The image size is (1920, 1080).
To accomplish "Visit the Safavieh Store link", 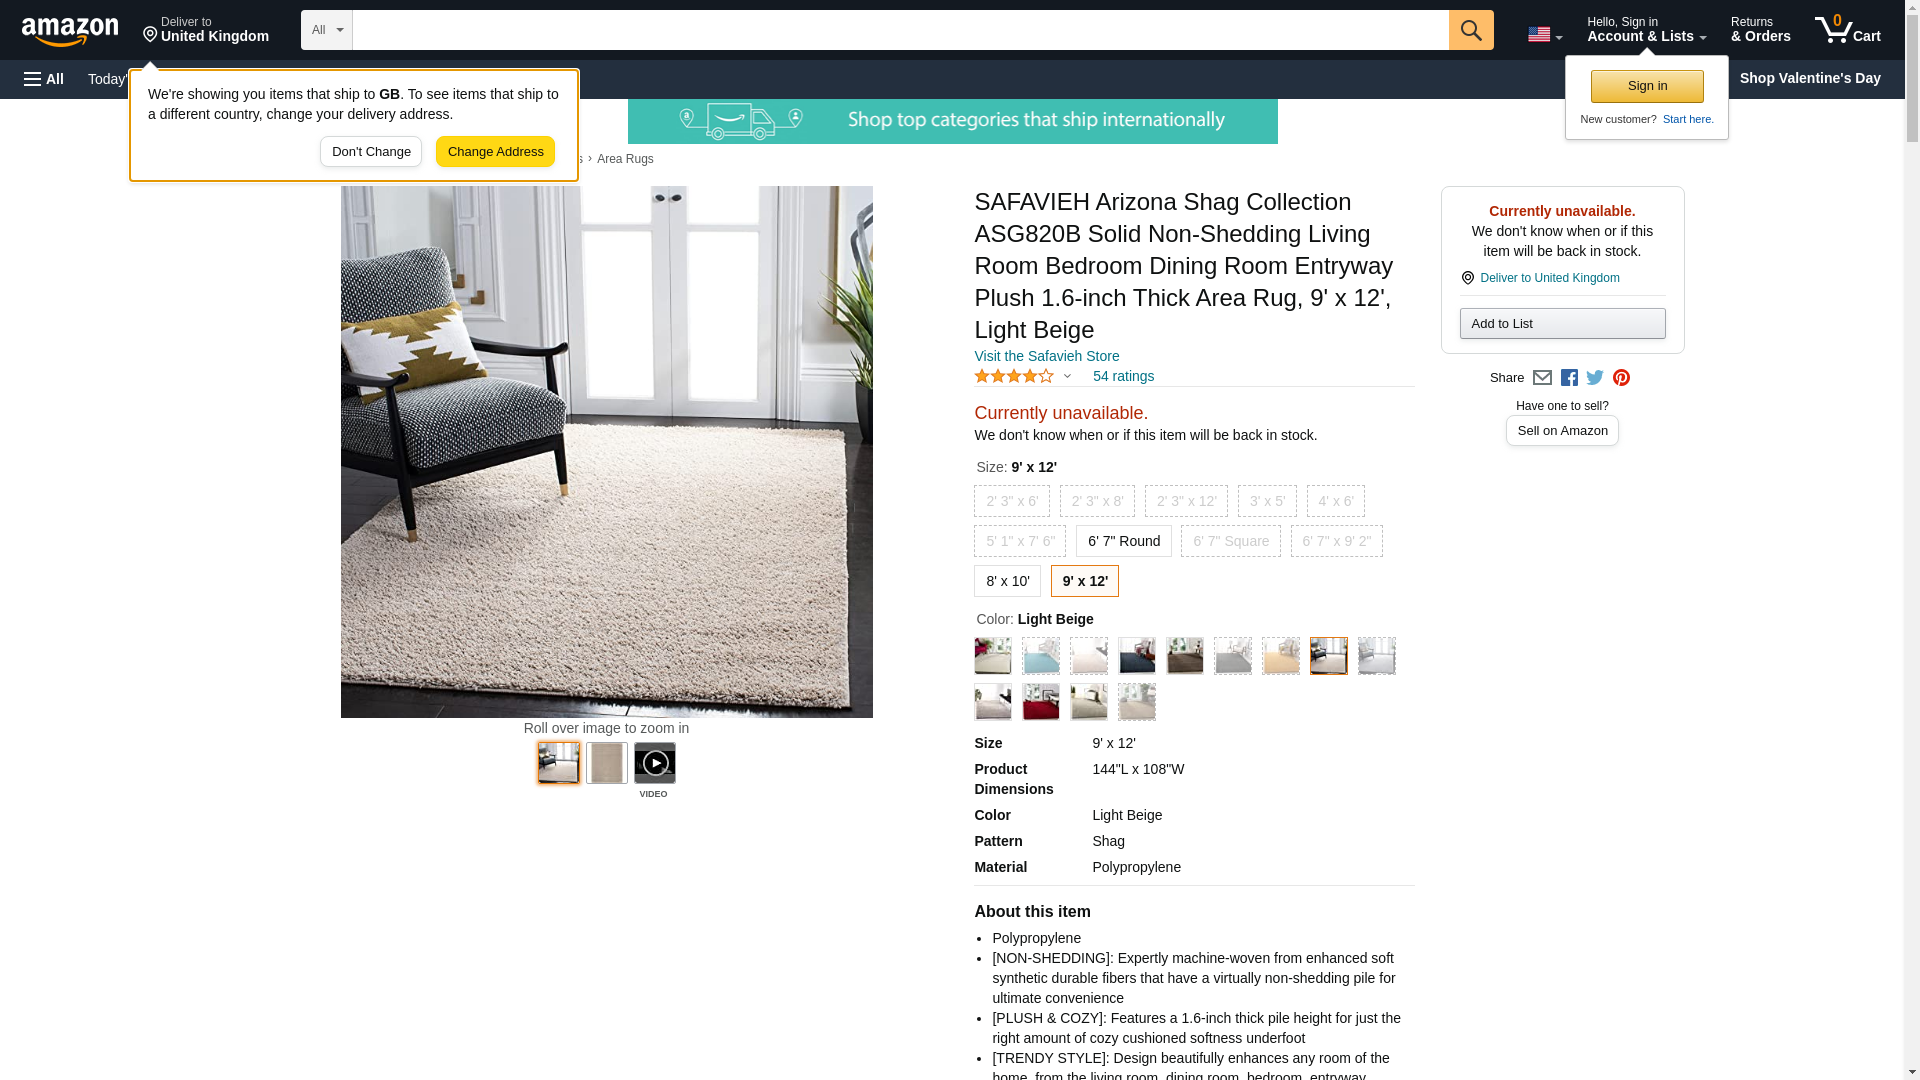I will [1047, 356].
